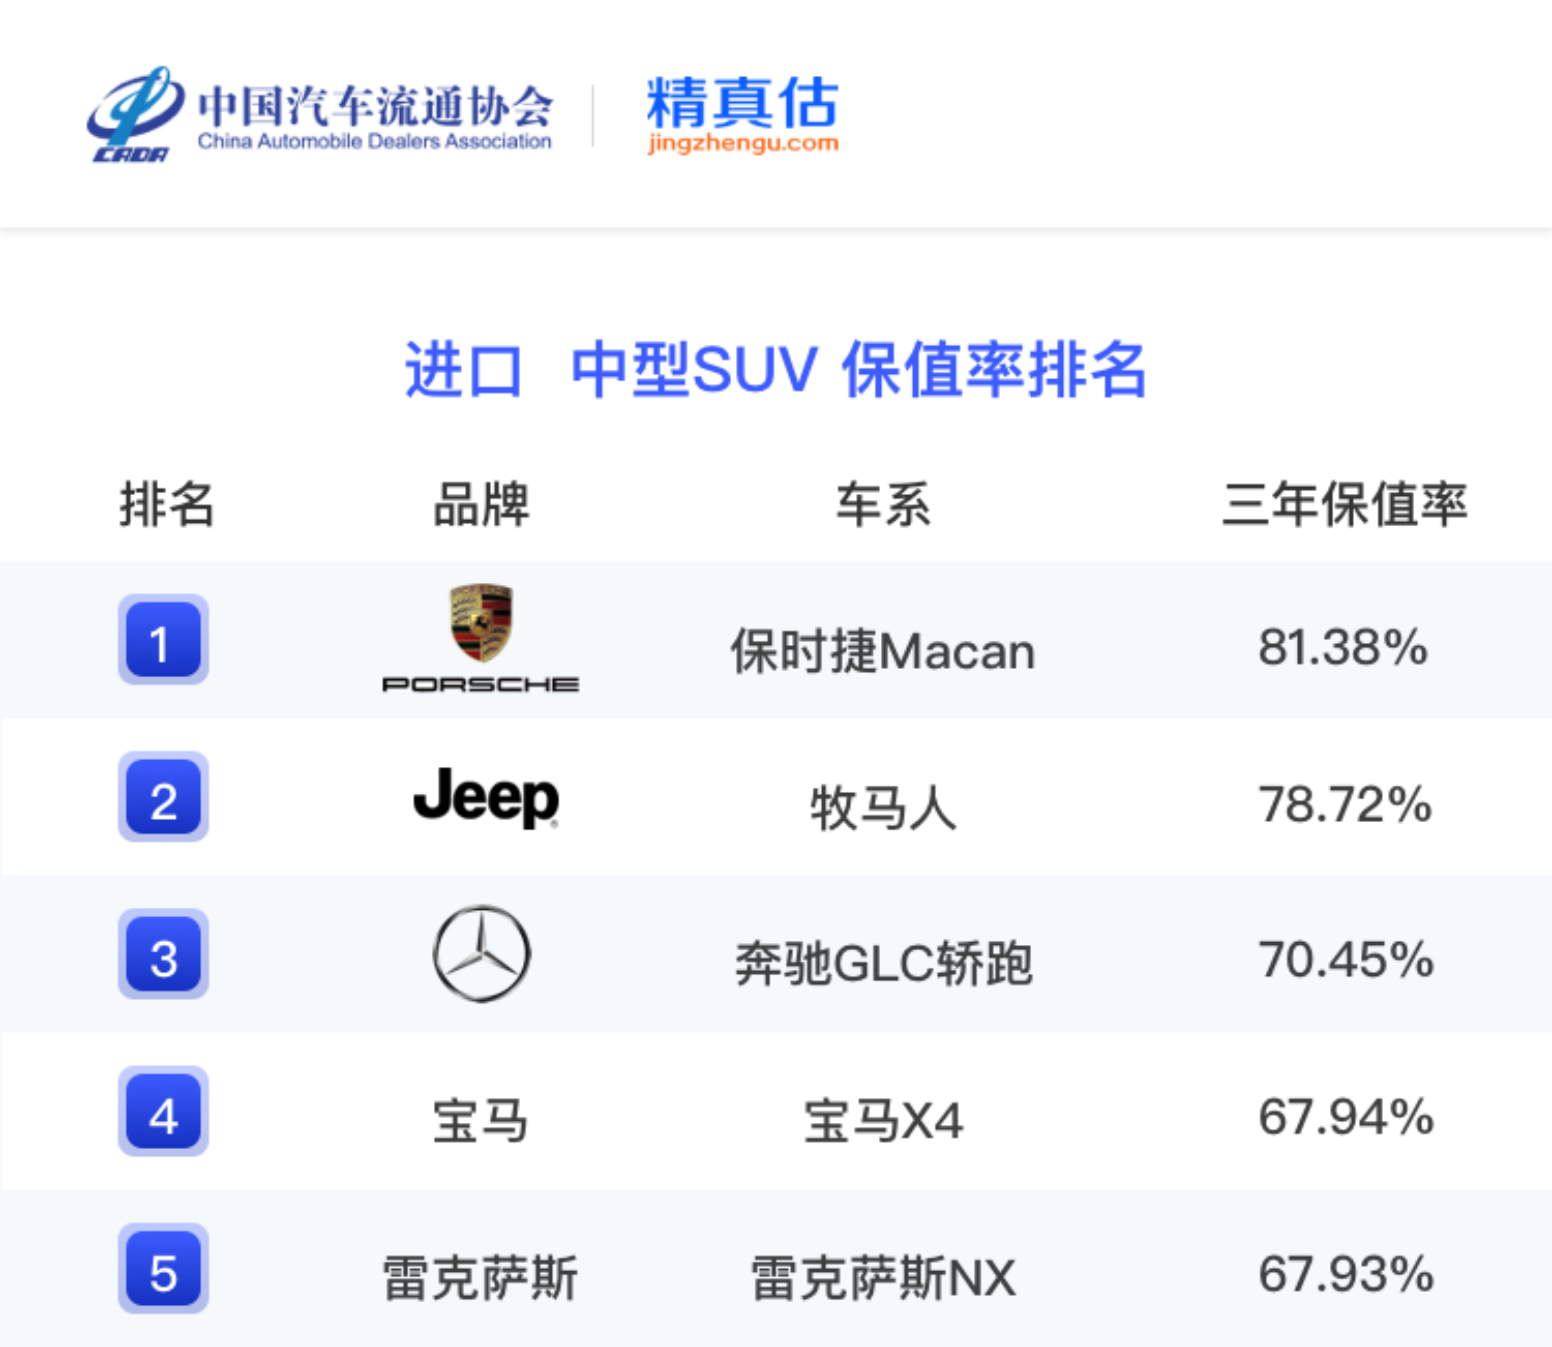
Task: Select the rank 3 badge
Action: [163, 954]
